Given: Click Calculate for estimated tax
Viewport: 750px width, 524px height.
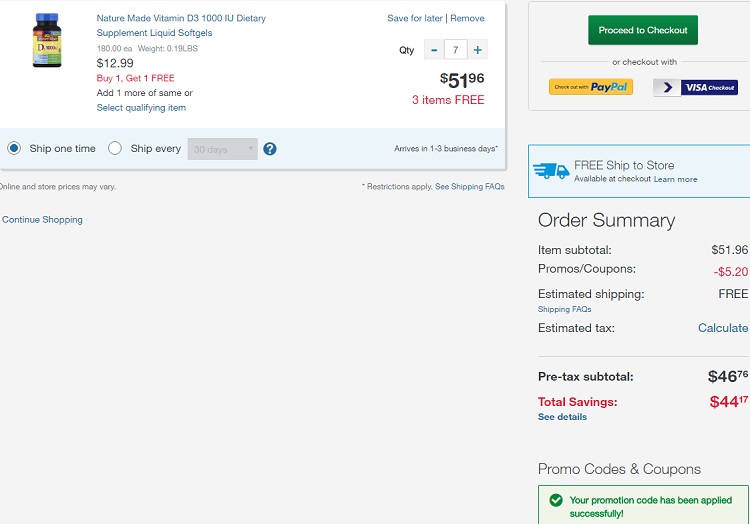Looking at the screenshot, I should coord(723,328).
